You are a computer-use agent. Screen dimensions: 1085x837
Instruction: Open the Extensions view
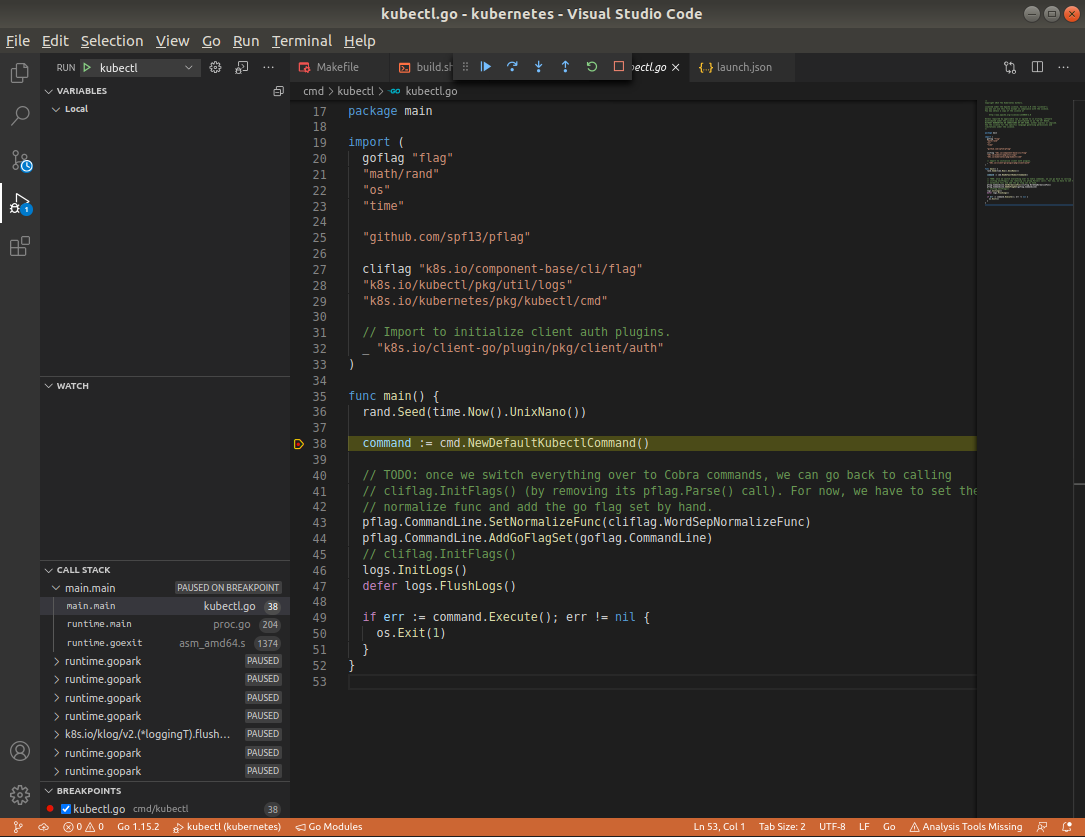[x=20, y=246]
